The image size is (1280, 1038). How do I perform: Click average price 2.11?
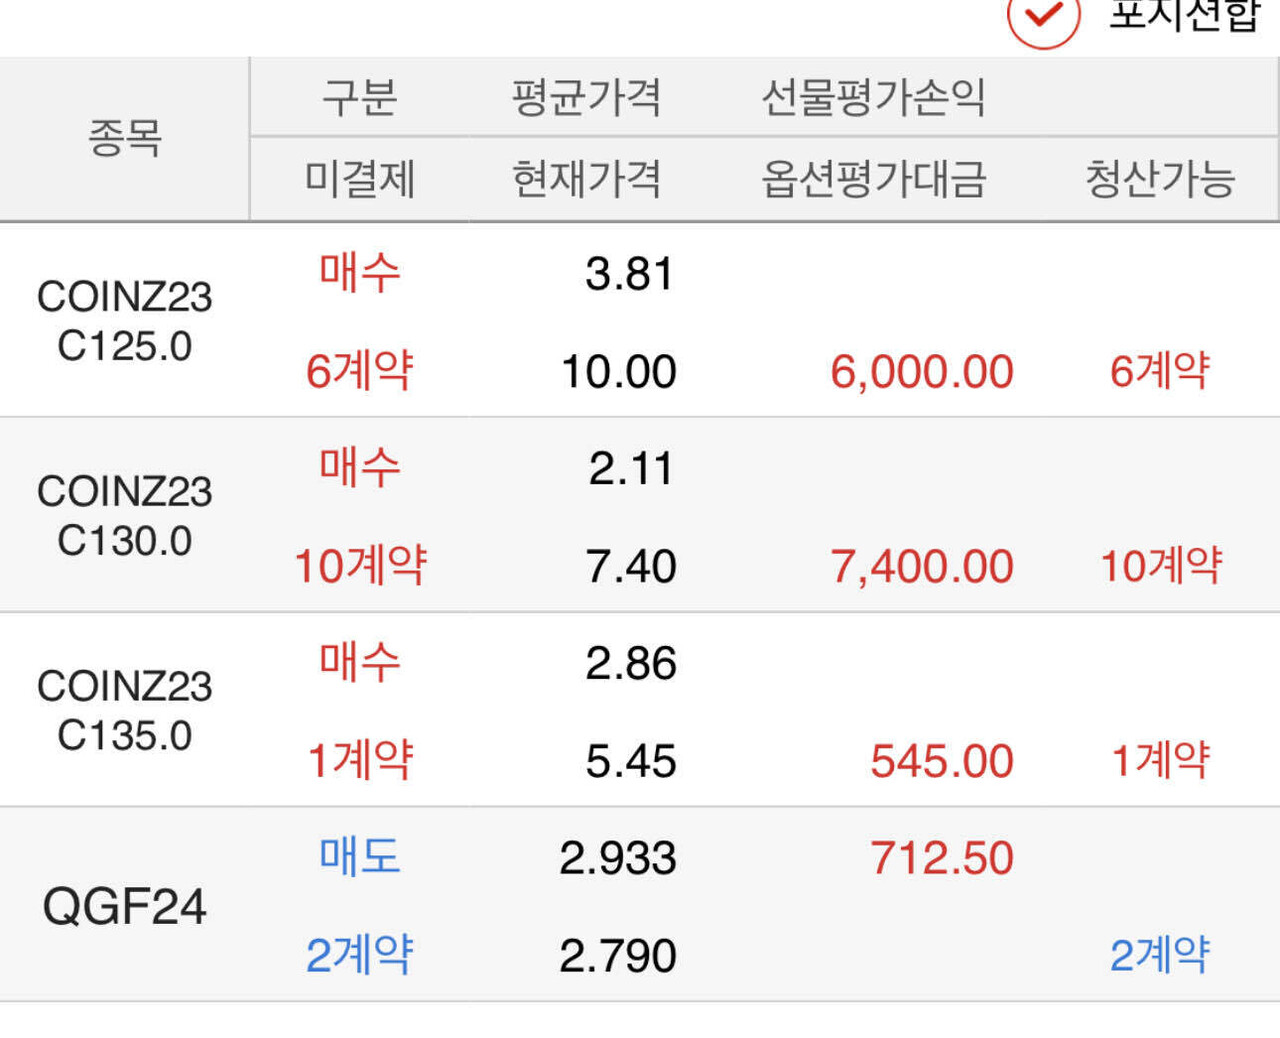[x=631, y=469]
